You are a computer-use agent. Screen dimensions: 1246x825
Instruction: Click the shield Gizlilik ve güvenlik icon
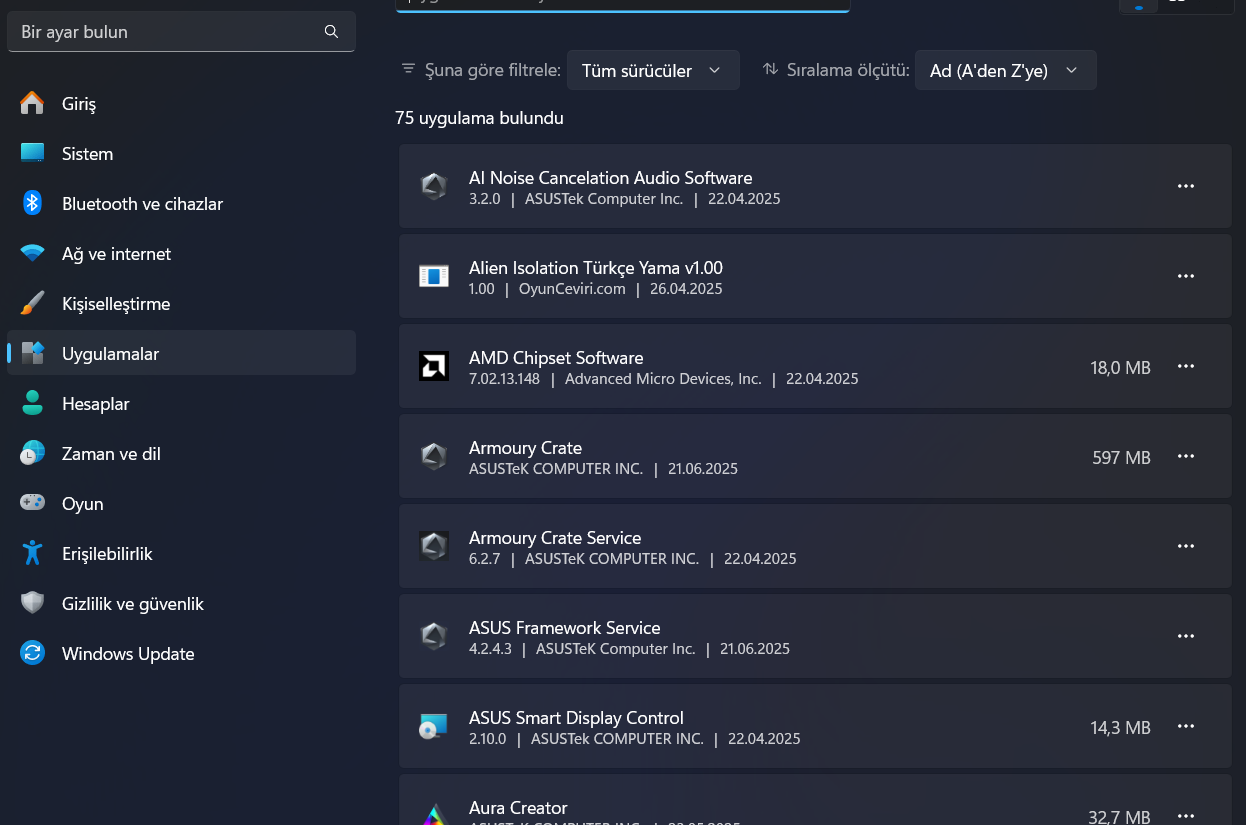(32, 603)
